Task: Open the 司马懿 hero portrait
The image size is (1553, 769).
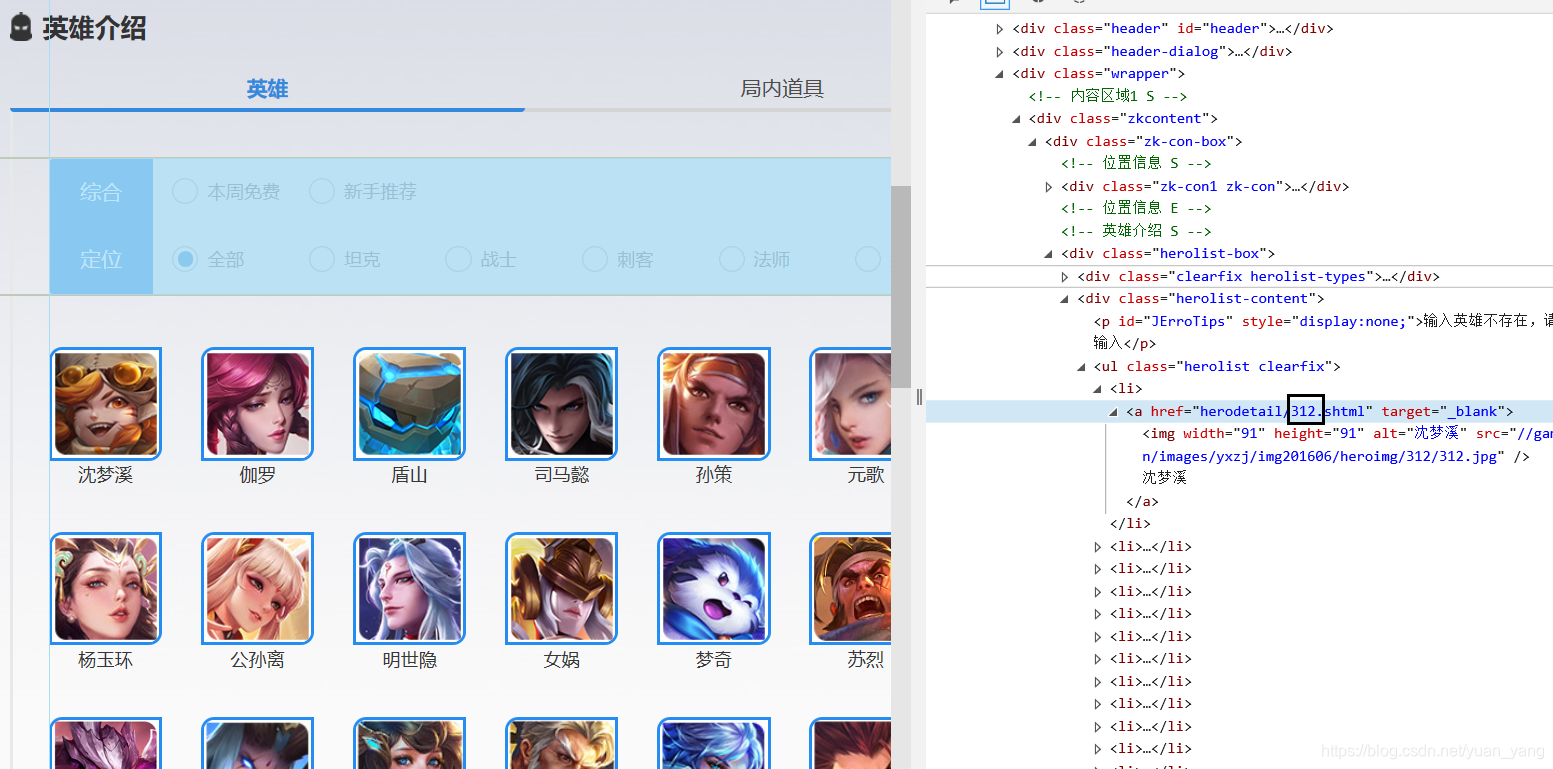Action: pos(562,404)
